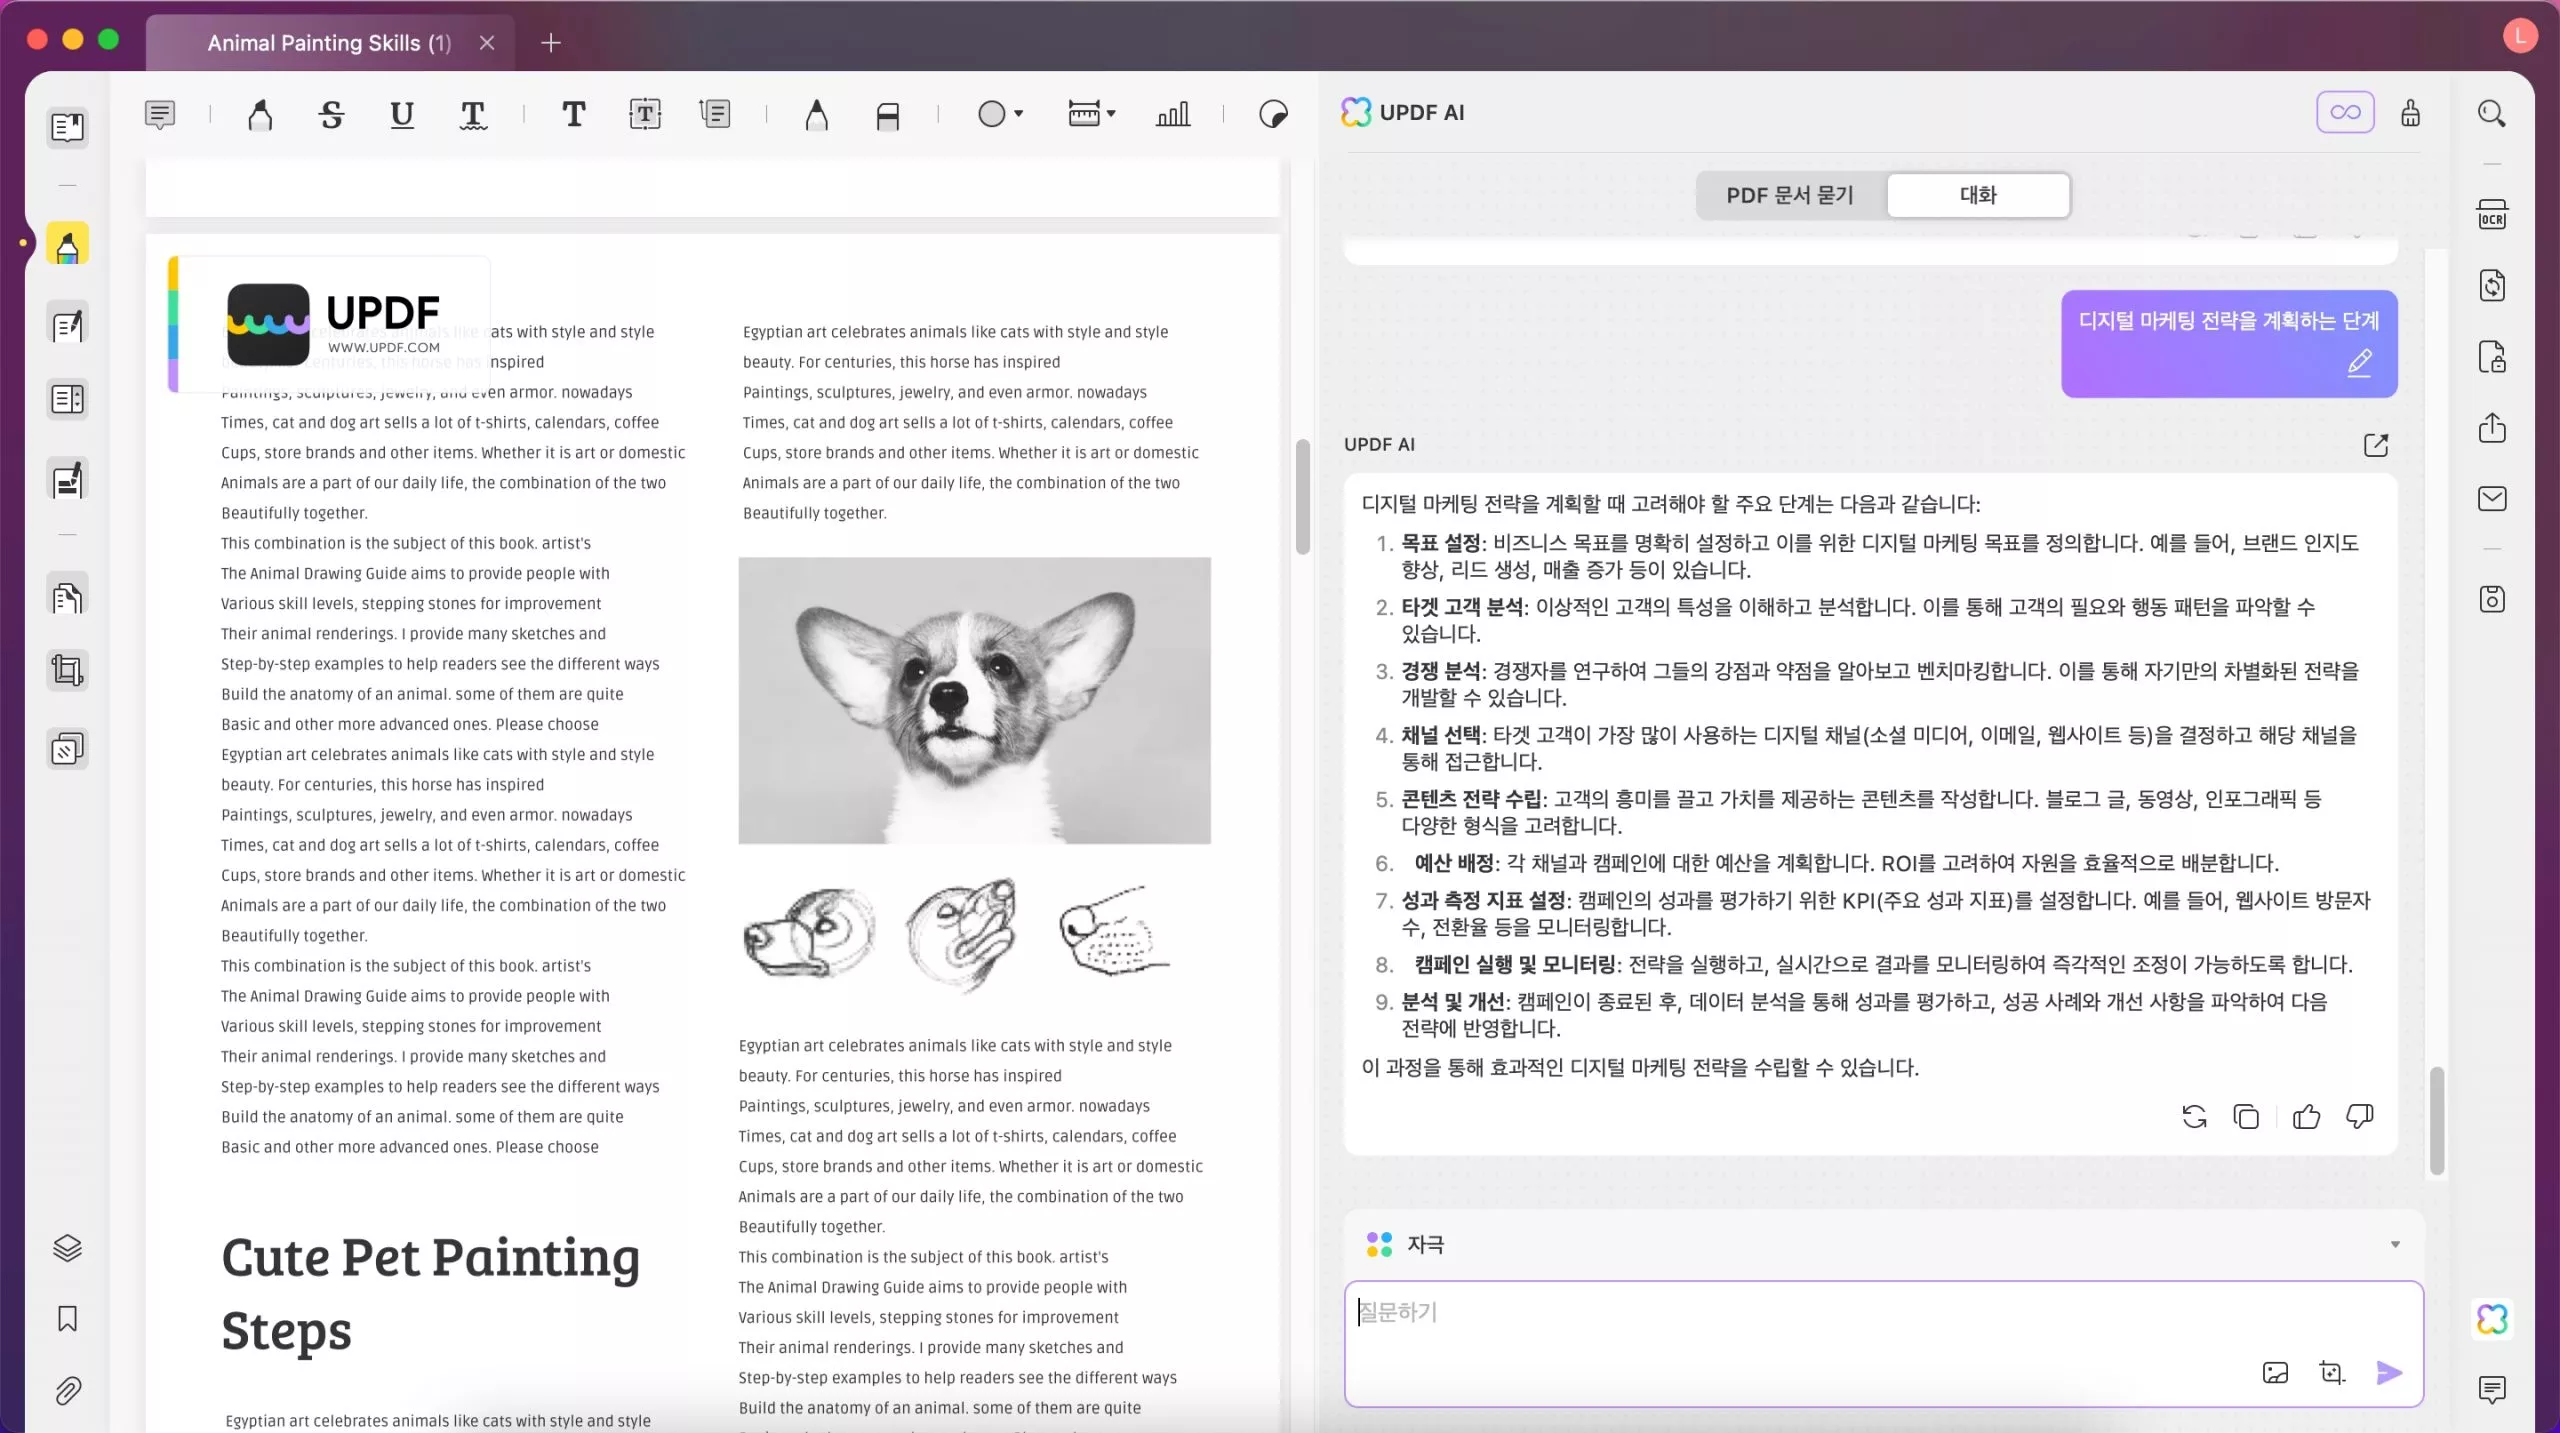Open the Watermark/page tools sidebar icon

(67, 749)
